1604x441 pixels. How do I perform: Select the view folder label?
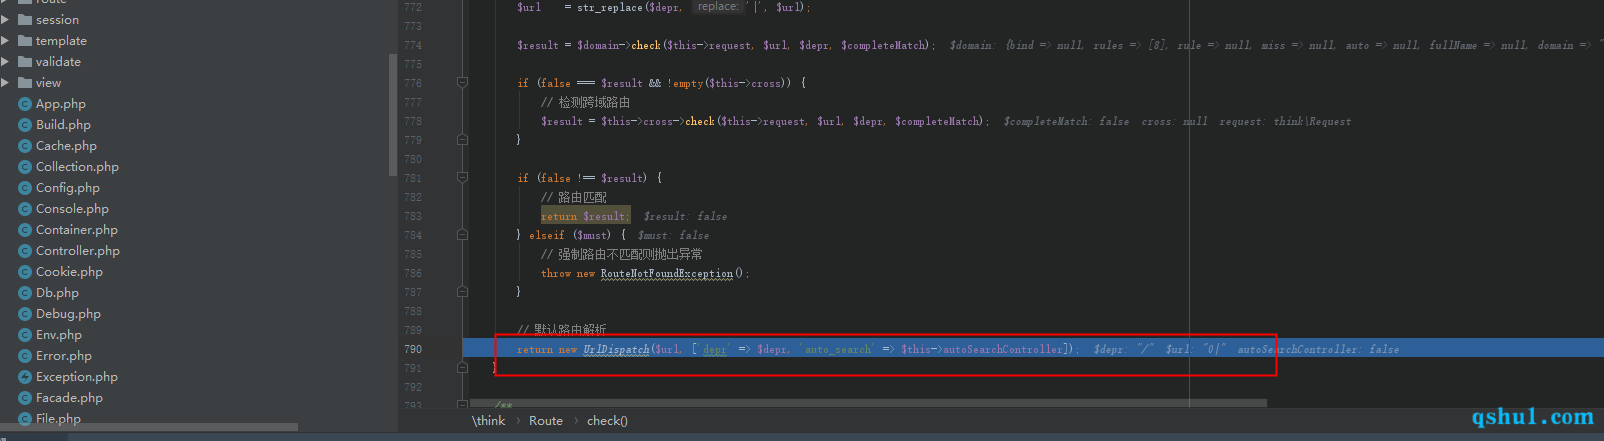click(48, 82)
